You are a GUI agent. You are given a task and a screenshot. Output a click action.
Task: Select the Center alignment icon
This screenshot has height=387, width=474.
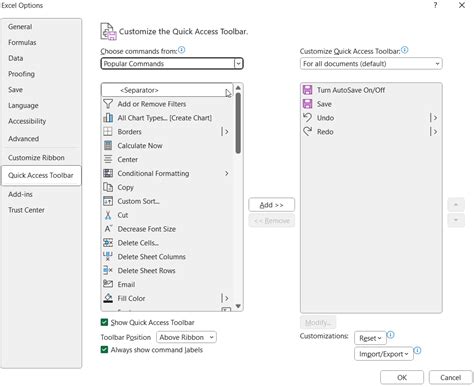tap(108, 159)
